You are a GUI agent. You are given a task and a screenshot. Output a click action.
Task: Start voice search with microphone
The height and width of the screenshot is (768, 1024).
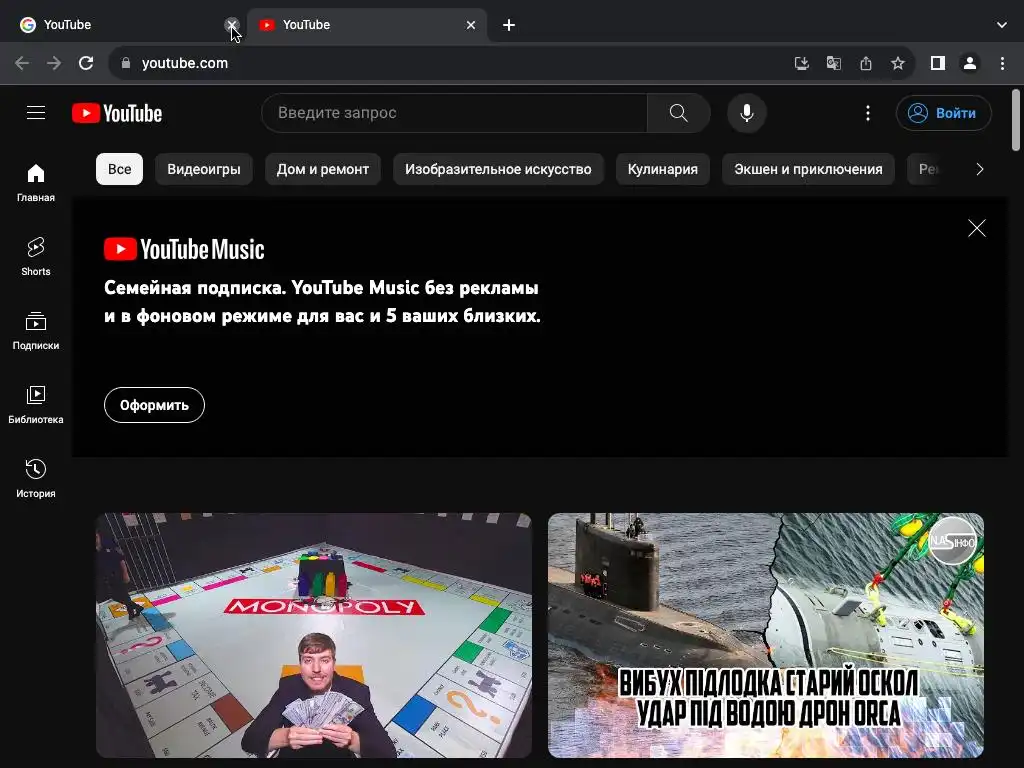click(746, 113)
